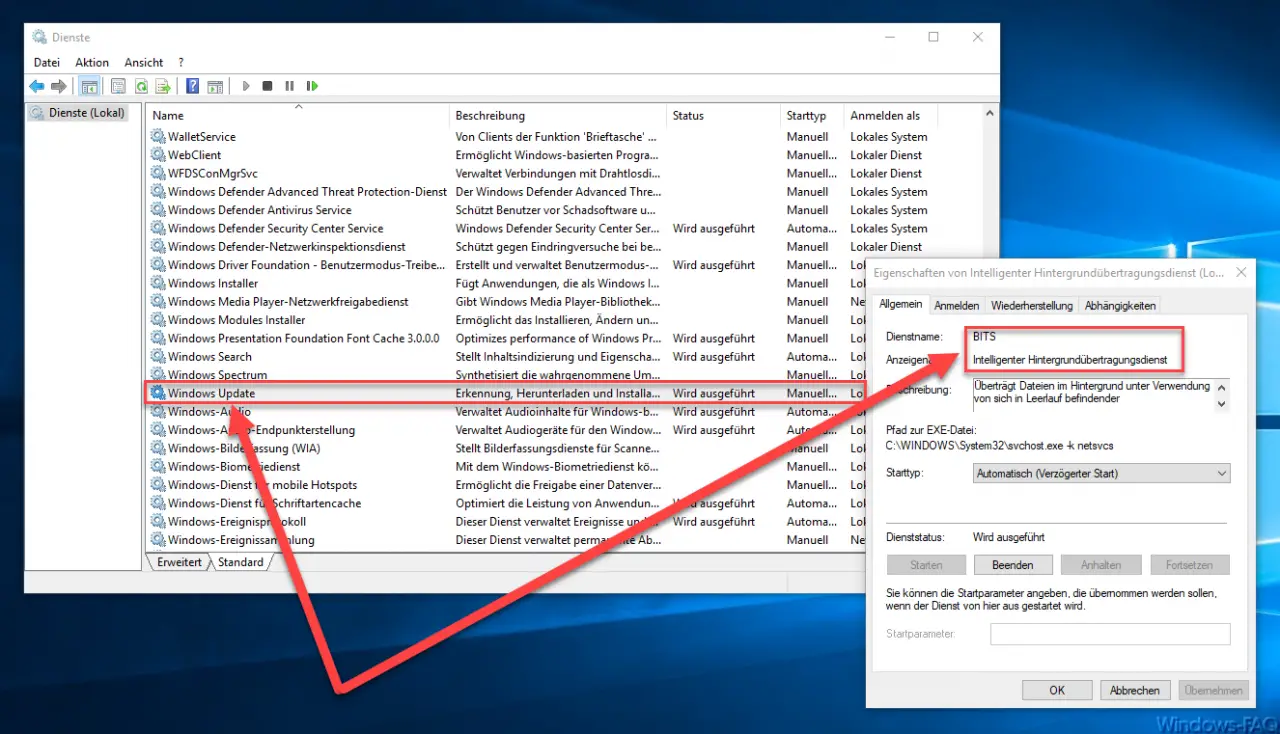Image resolution: width=1280 pixels, height=734 pixels.
Task: Click the Starten button
Action: (x=925, y=565)
